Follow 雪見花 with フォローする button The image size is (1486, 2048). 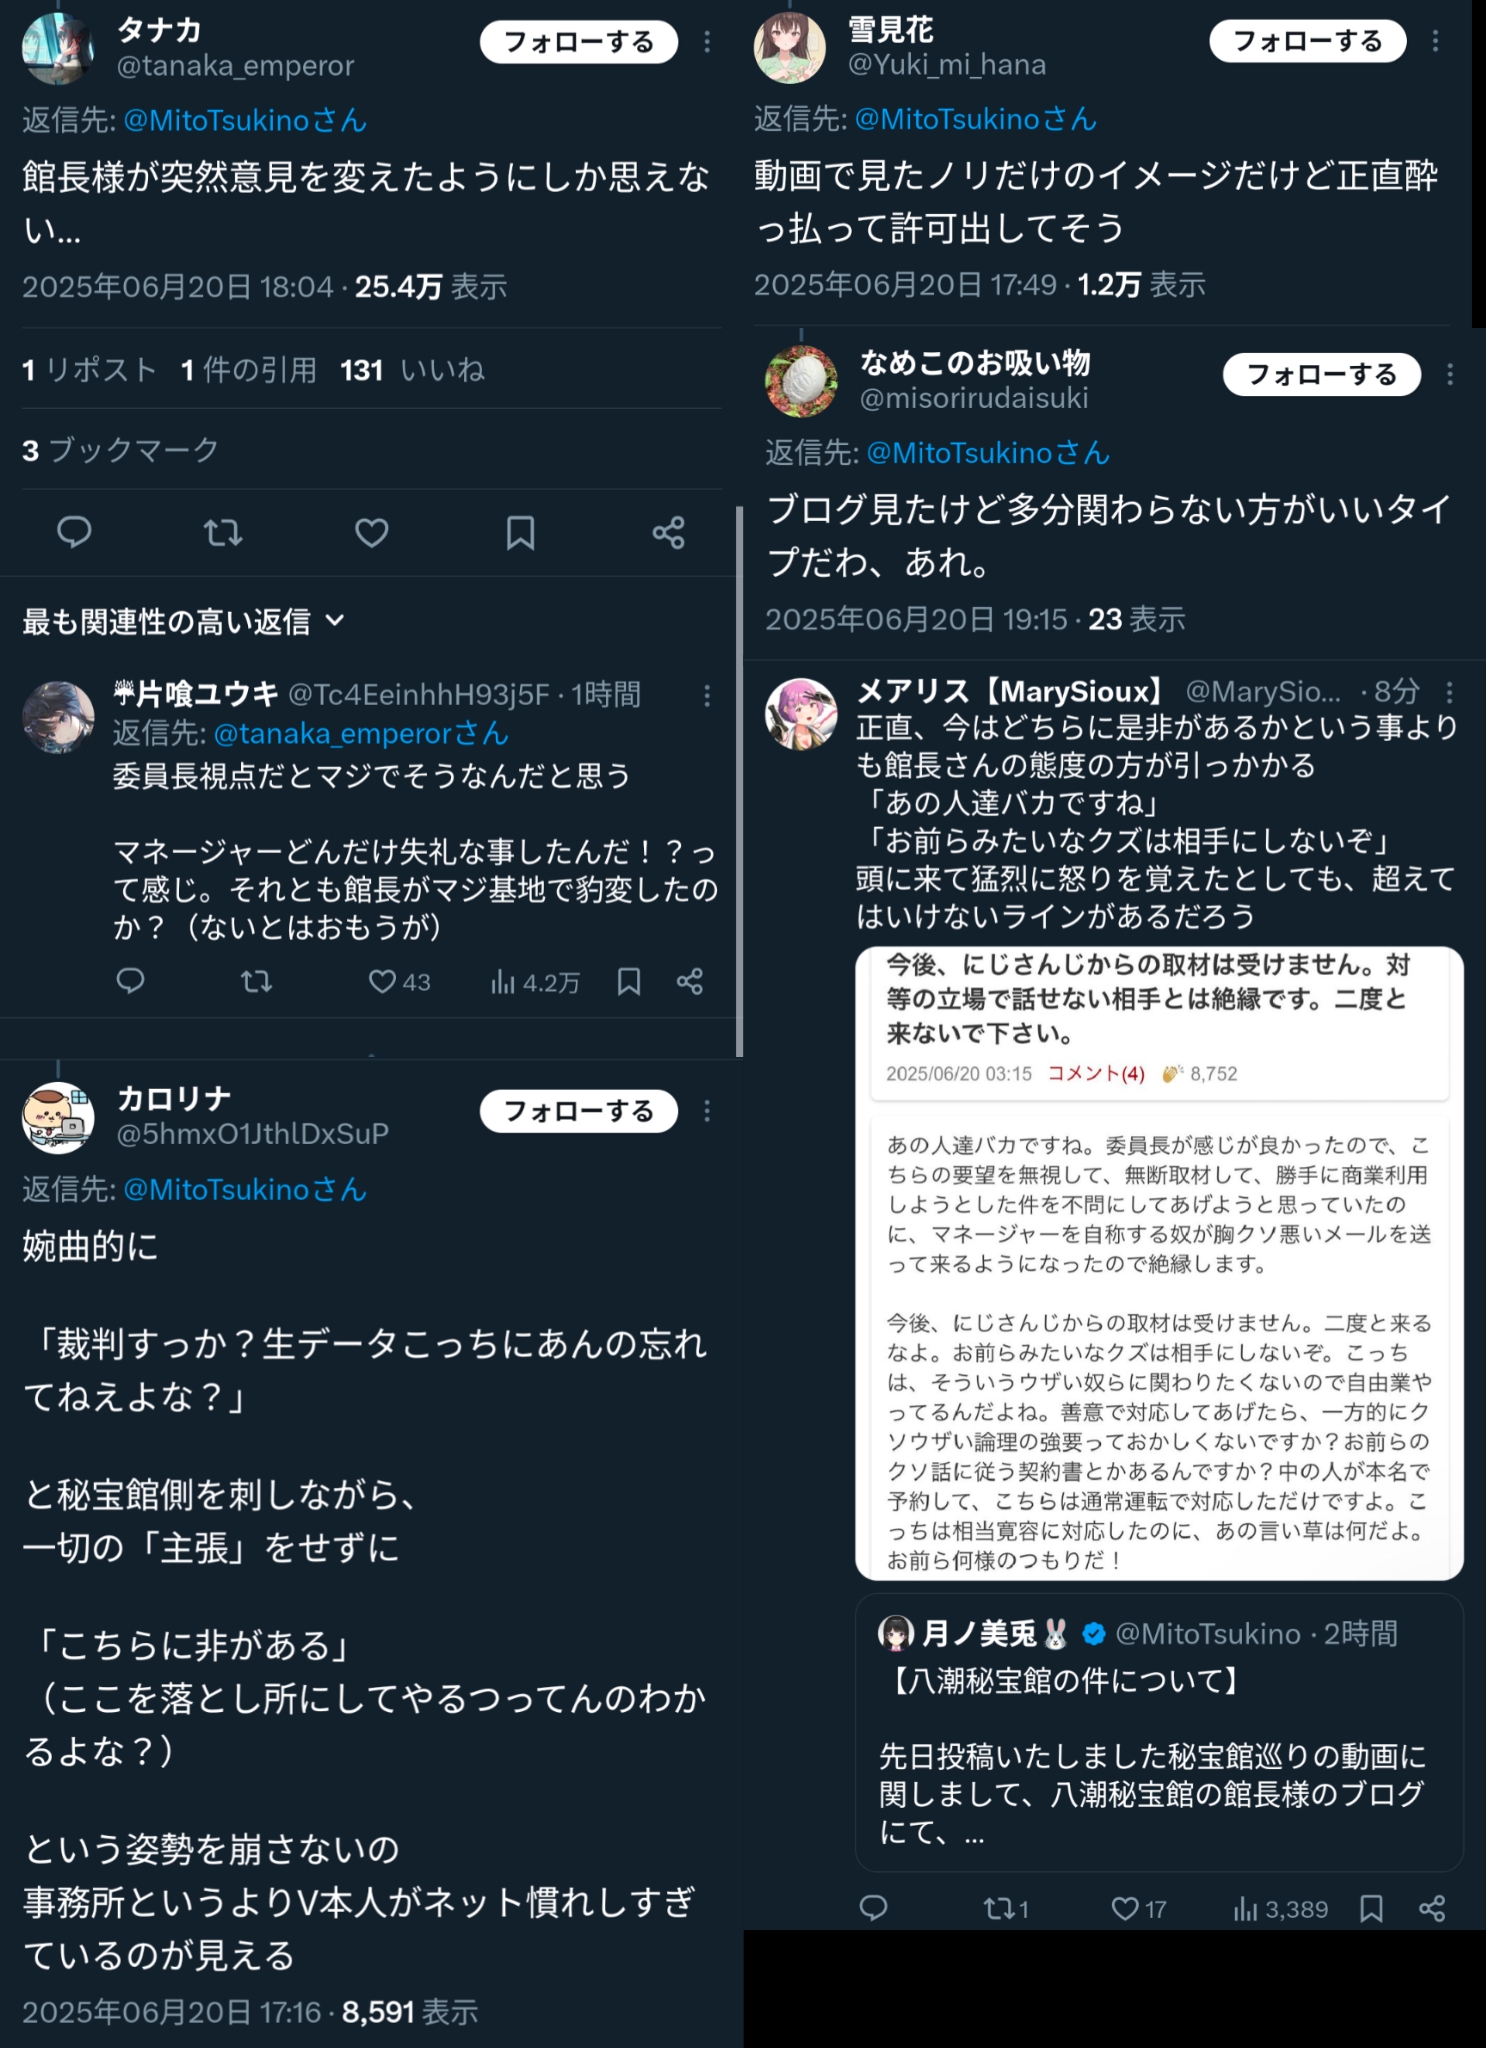[x=1308, y=41]
